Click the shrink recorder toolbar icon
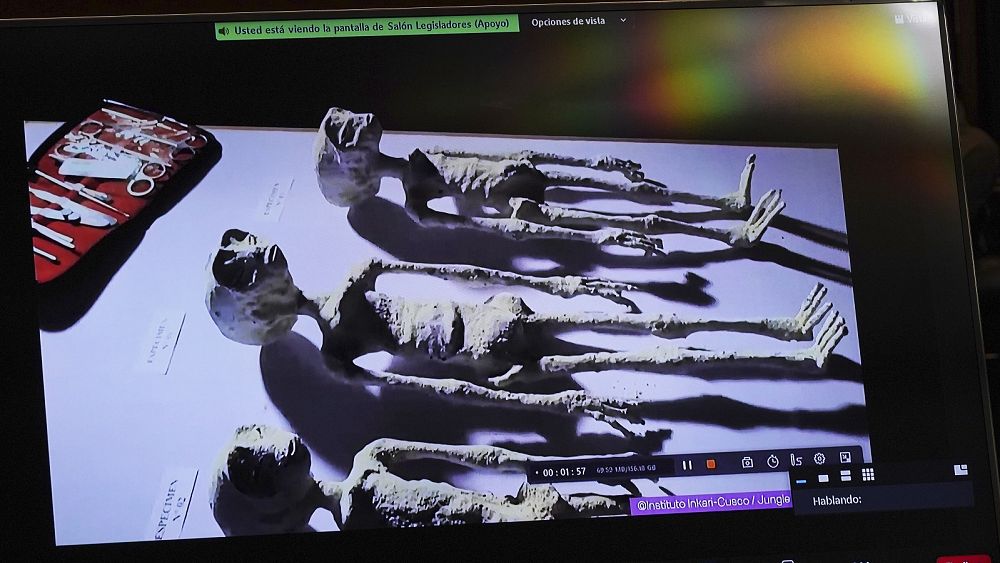1000x563 pixels. 845,458
